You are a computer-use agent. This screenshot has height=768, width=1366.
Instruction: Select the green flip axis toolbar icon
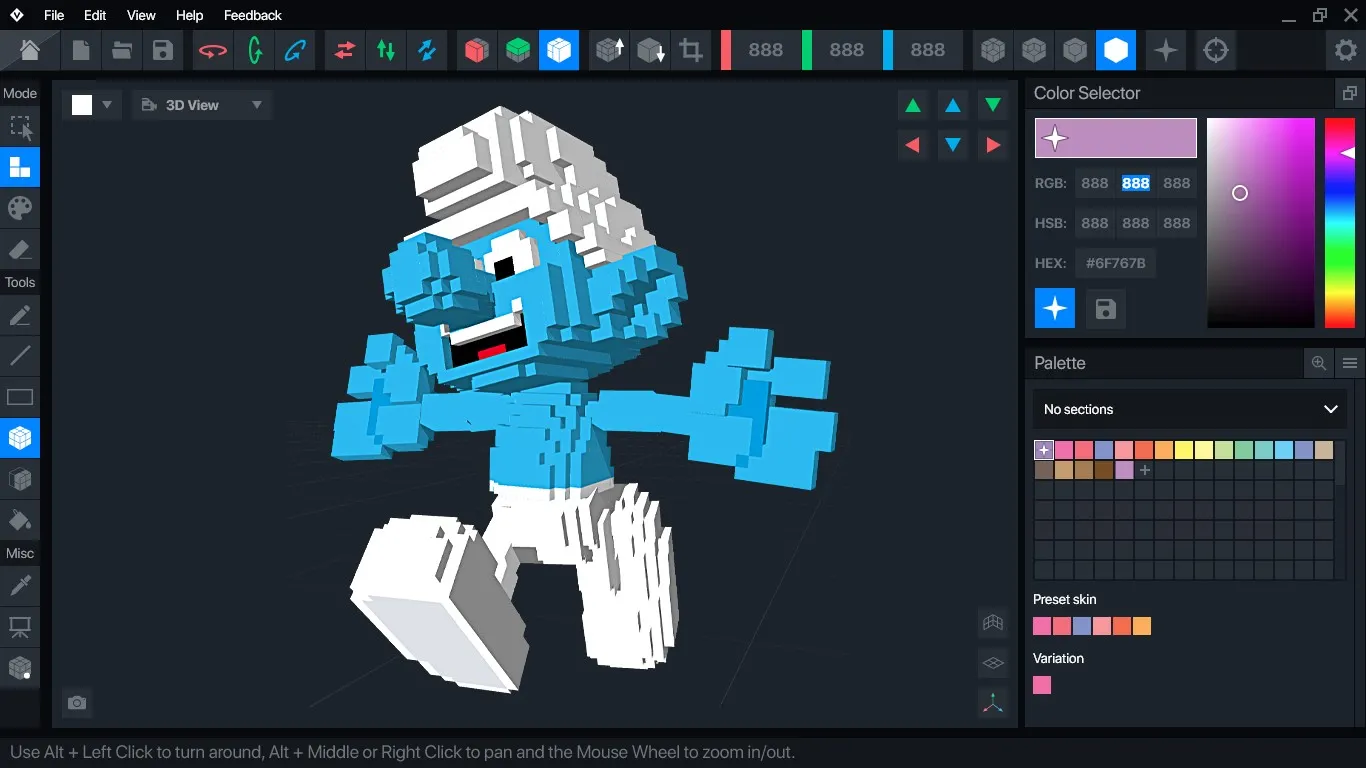(x=386, y=50)
